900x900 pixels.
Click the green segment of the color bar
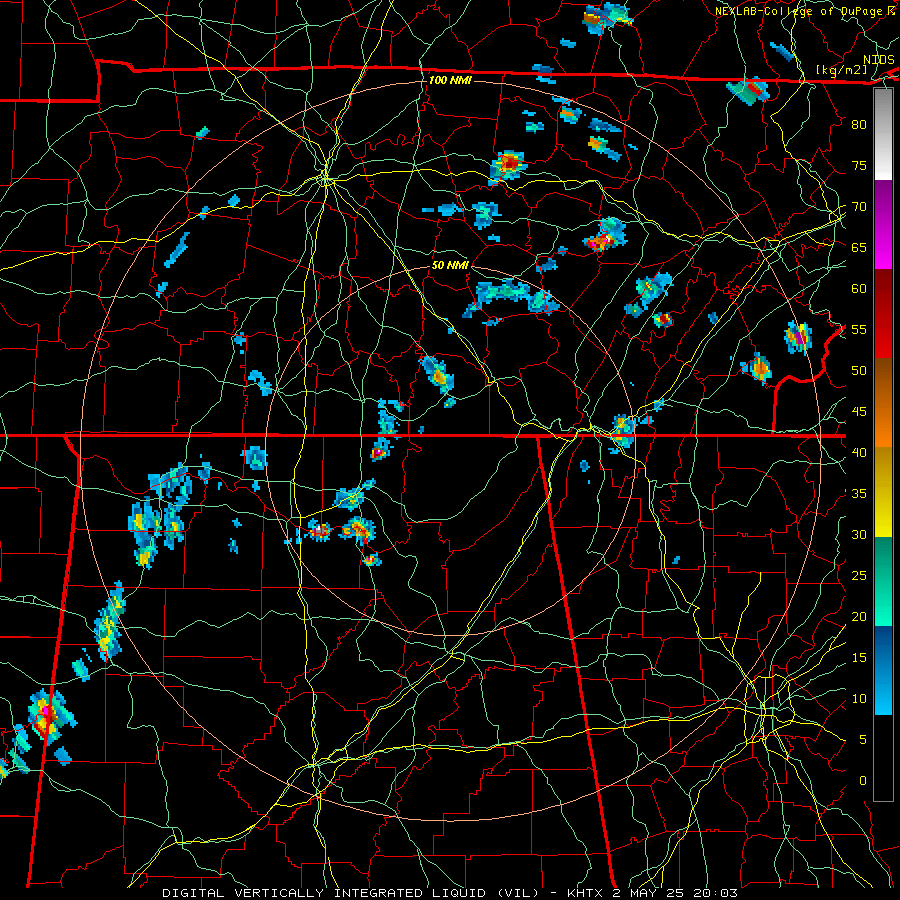pyautogui.click(x=883, y=581)
